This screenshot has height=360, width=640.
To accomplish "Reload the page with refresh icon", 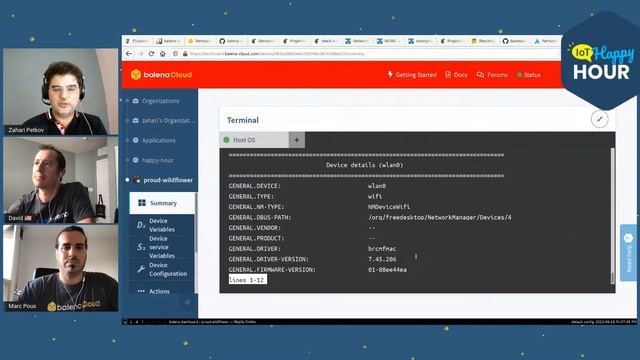I will (151, 53).
